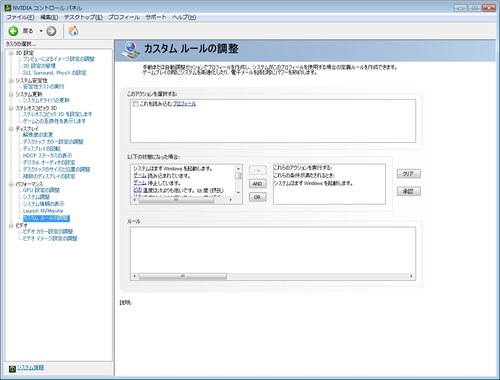500x380 pixels.
Task: Open the サポート menu
Action: (156, 17)
